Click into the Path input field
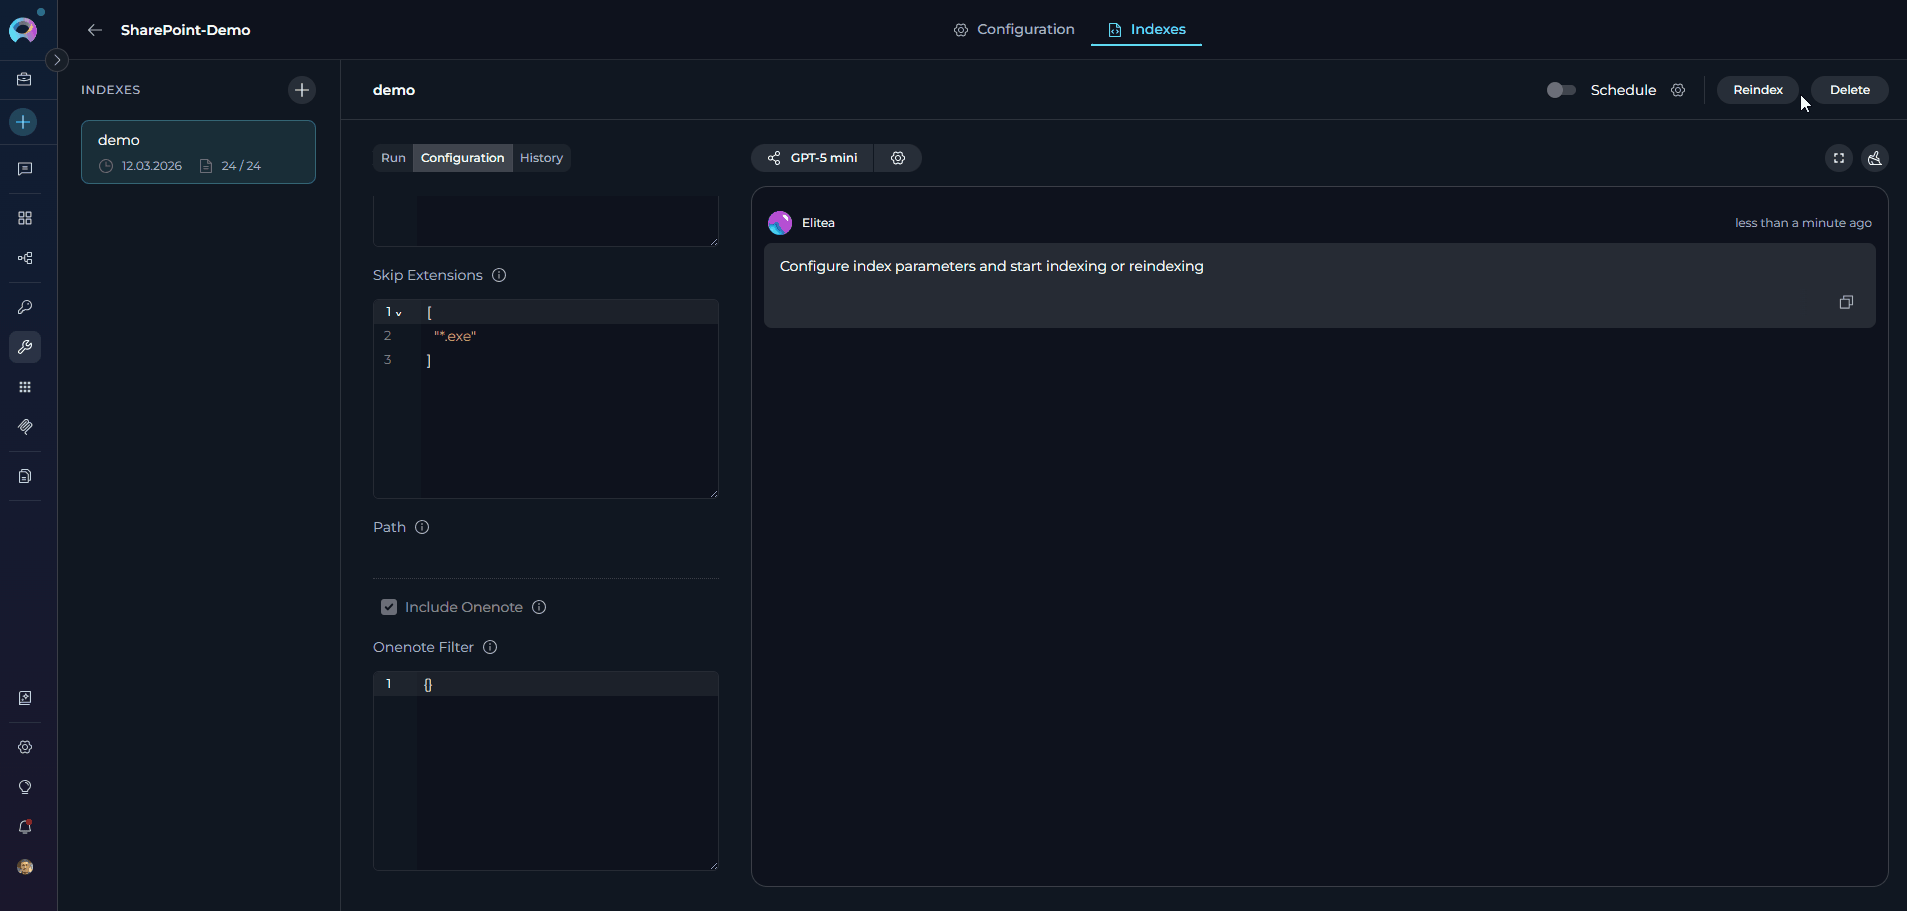Screen dimensions: 1907x911 pyautogui.click(x=545, y=562)
